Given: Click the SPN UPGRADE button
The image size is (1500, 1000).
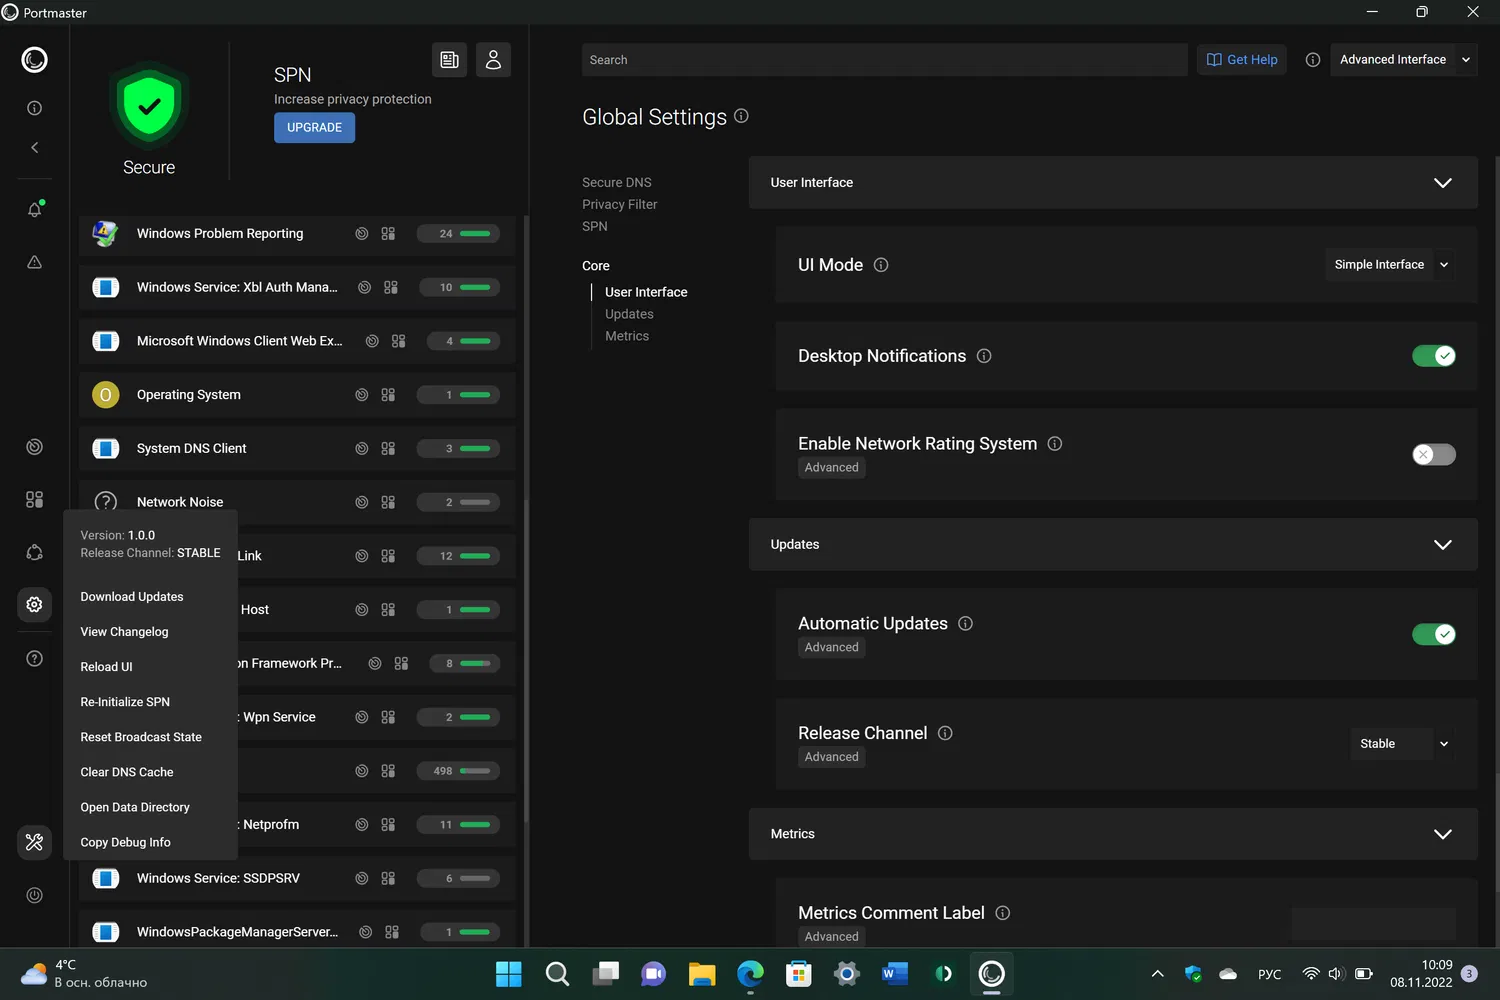Looking at the screenshot, I should coord(314,128).
